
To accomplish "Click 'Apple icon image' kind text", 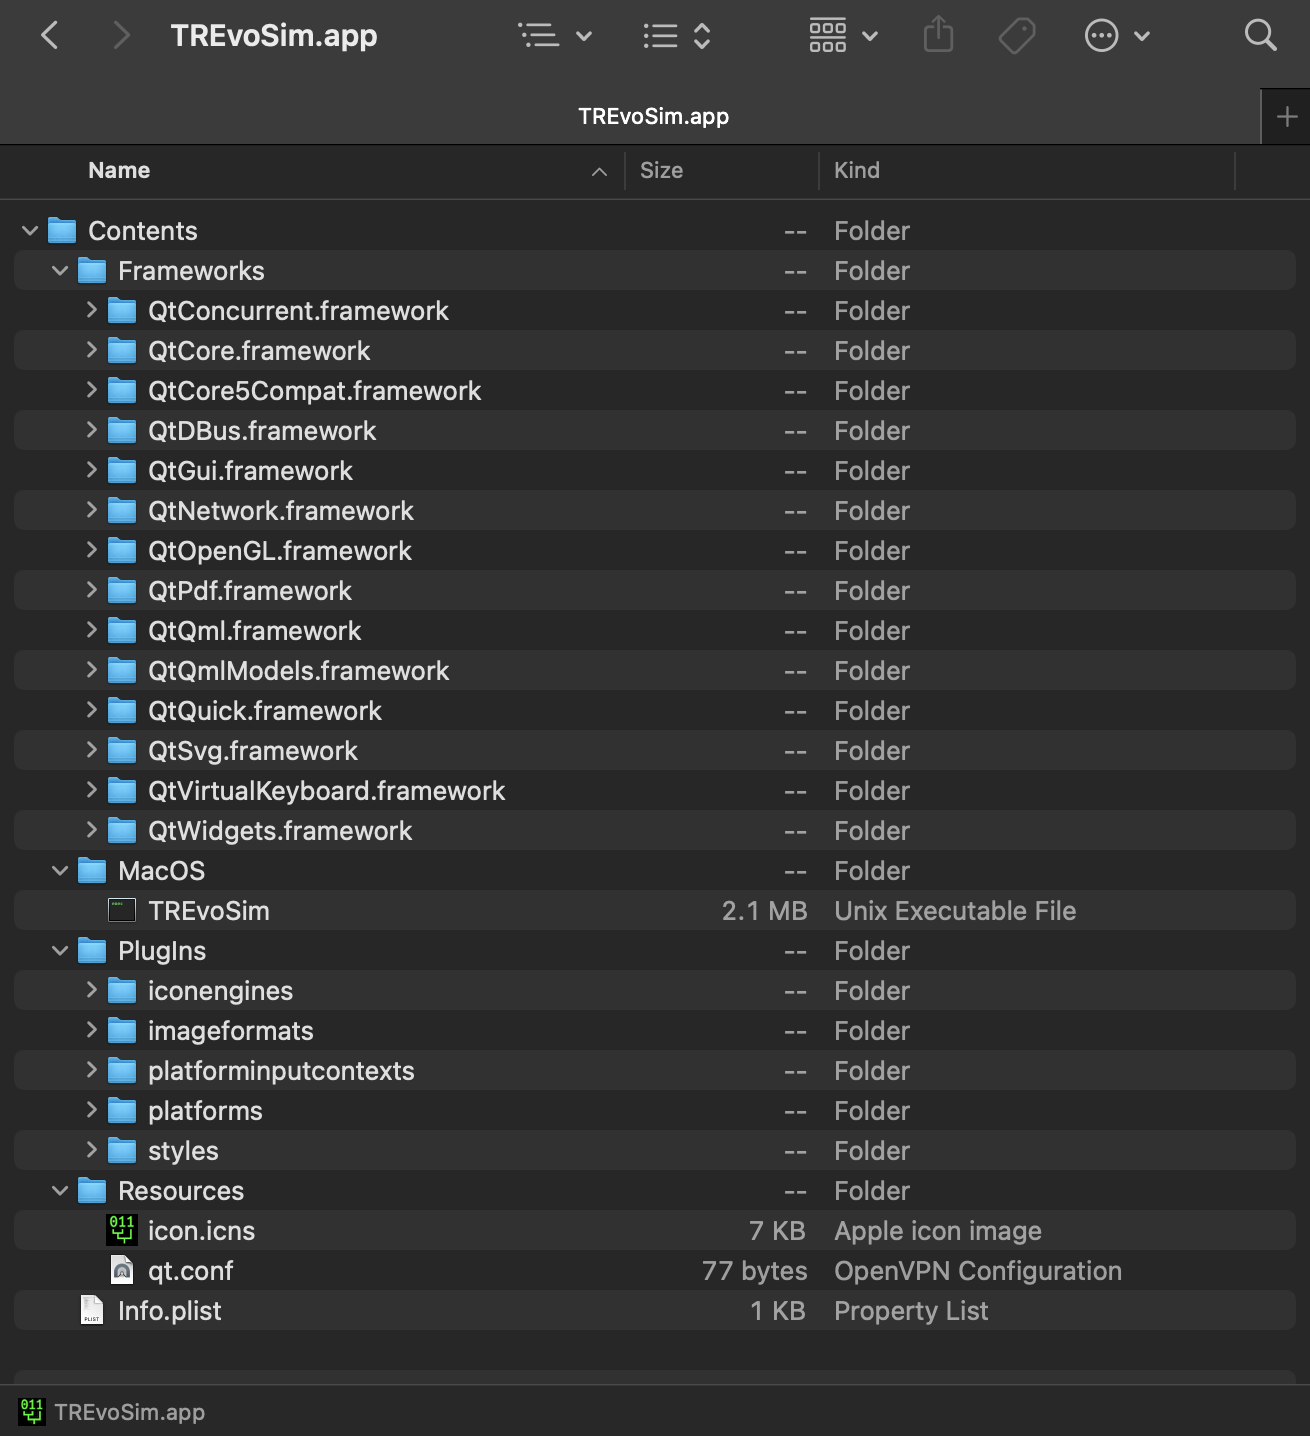I will point(938,1231).
